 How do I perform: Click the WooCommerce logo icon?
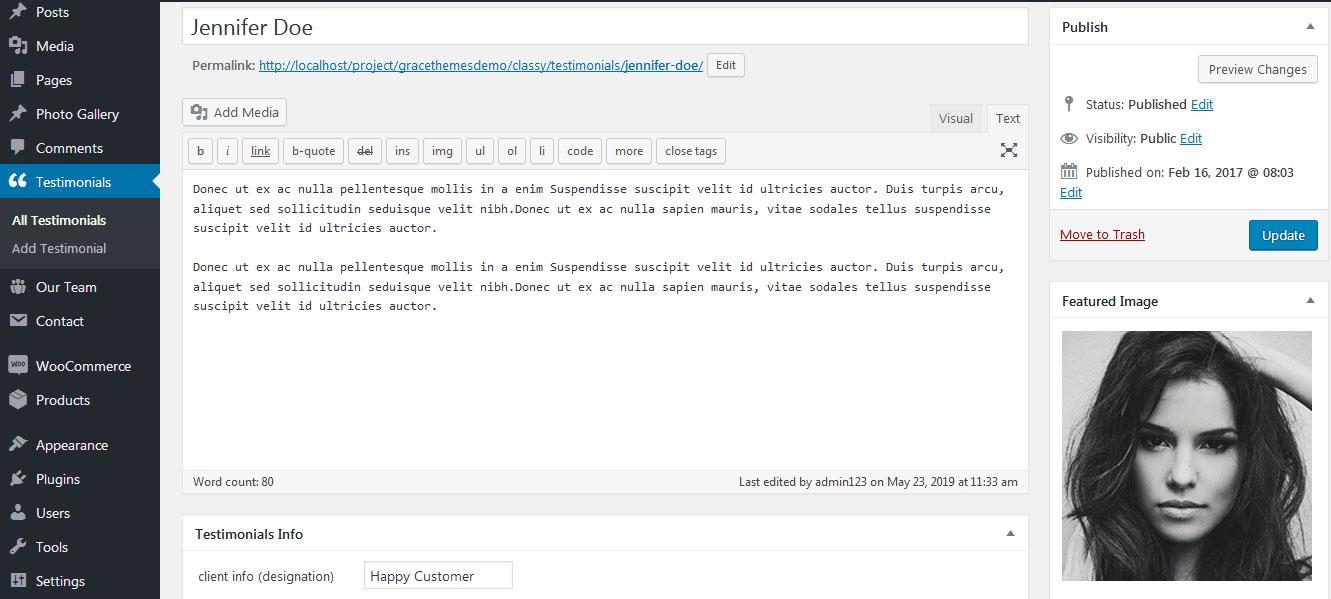[18, 366]
